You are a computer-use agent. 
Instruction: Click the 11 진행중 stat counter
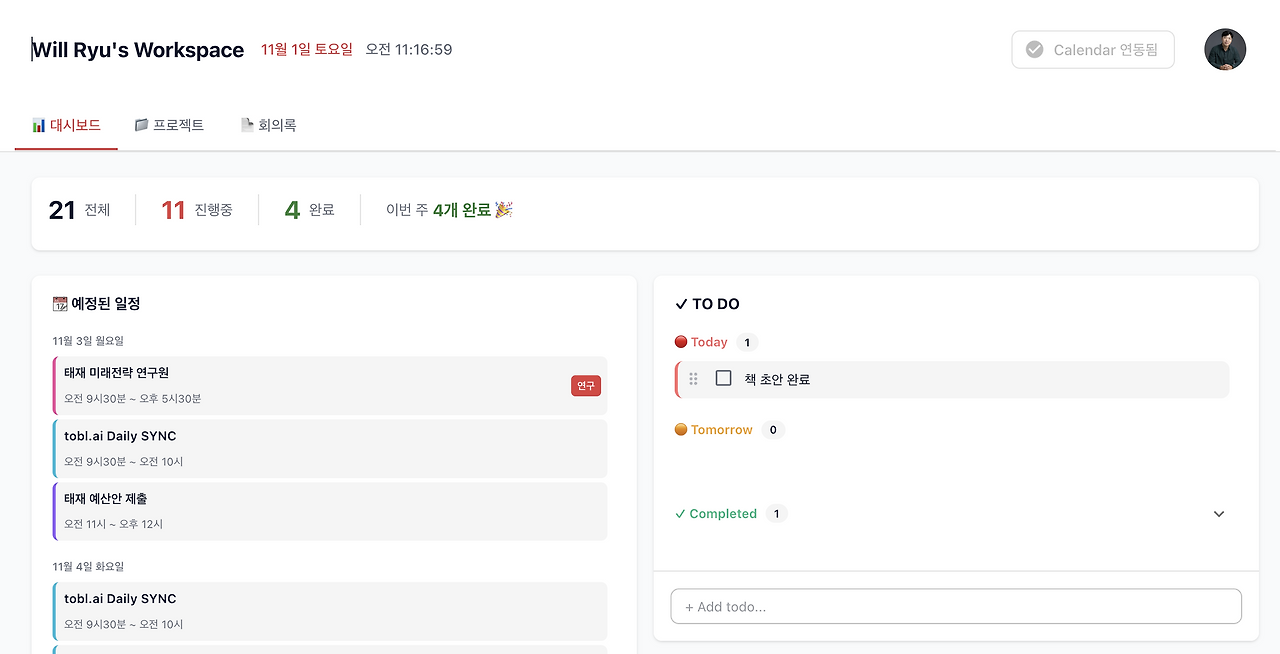point(196,209)
